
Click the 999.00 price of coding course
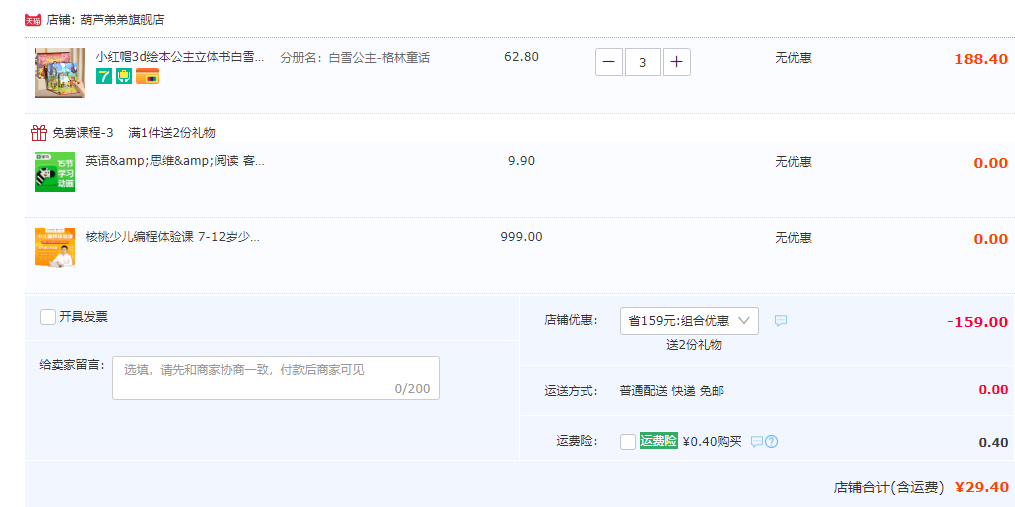(521, 236)
